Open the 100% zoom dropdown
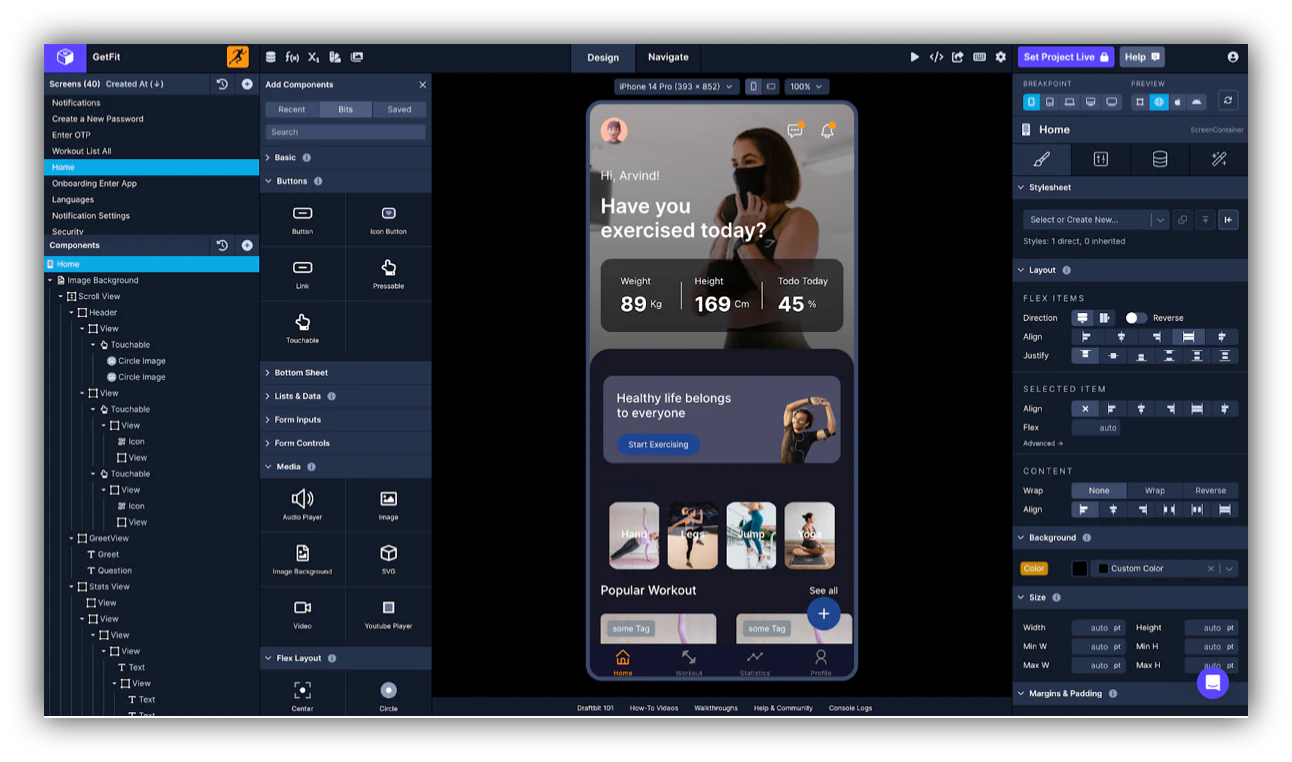Image resolution: width=1292 pixels, height=762 pixels. click(x=806, y=87)
